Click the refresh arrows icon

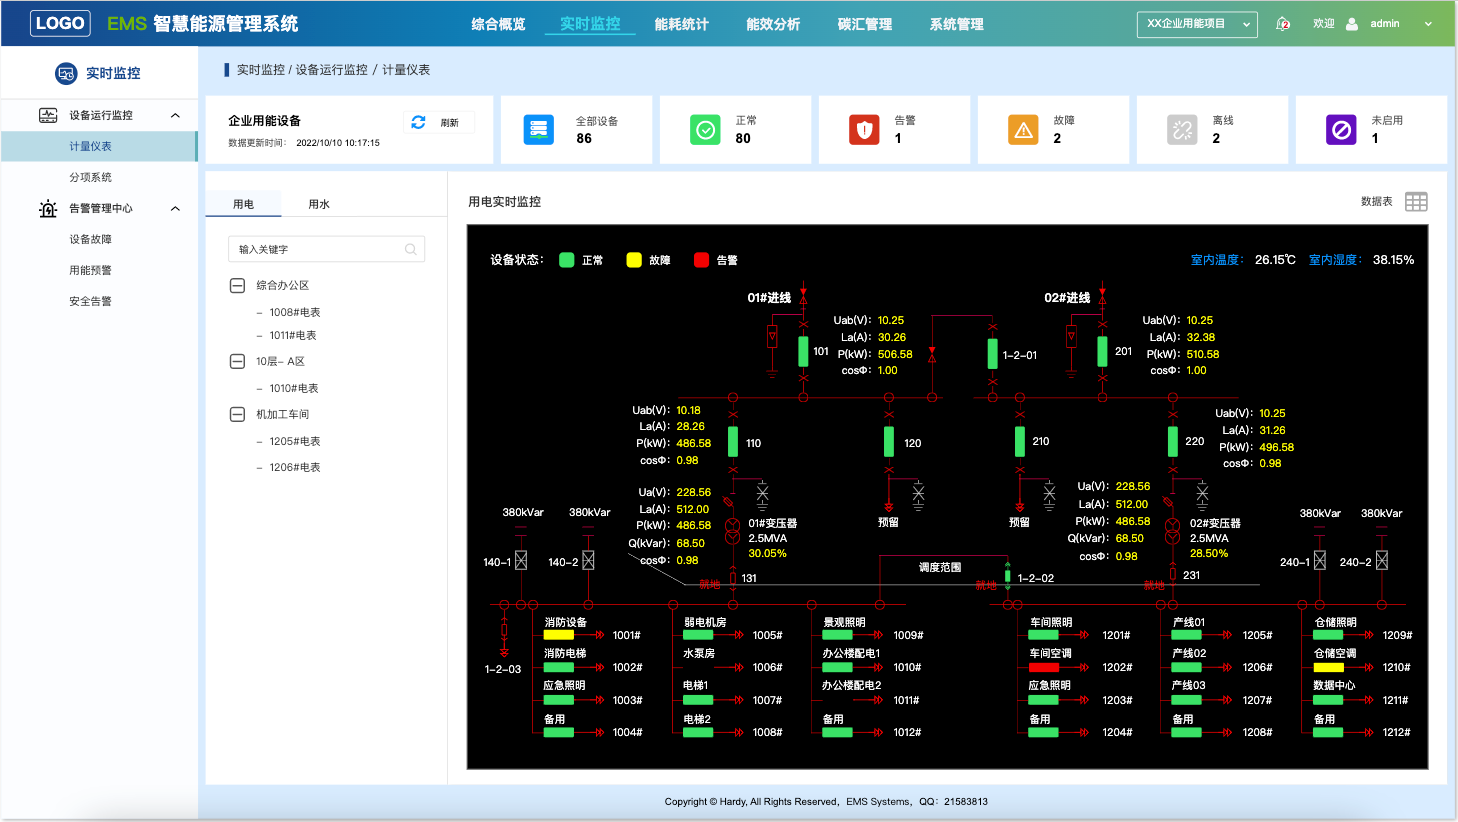[x=418, y=122]
